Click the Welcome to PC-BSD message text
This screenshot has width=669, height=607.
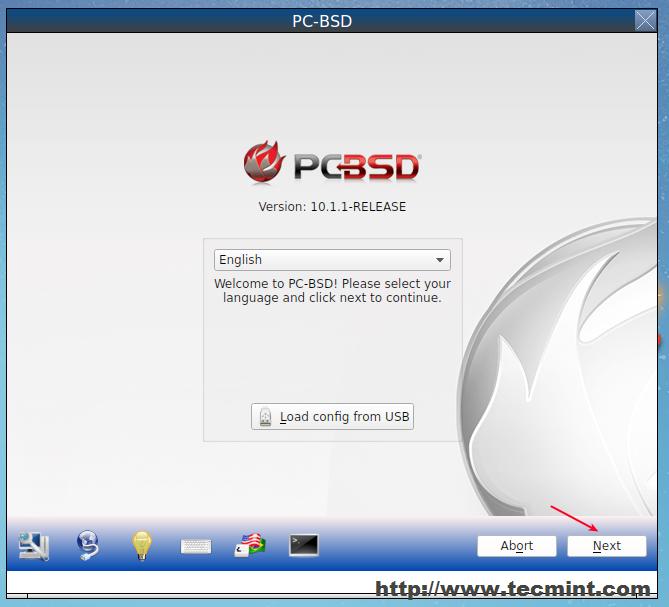[x=332, y=290]
